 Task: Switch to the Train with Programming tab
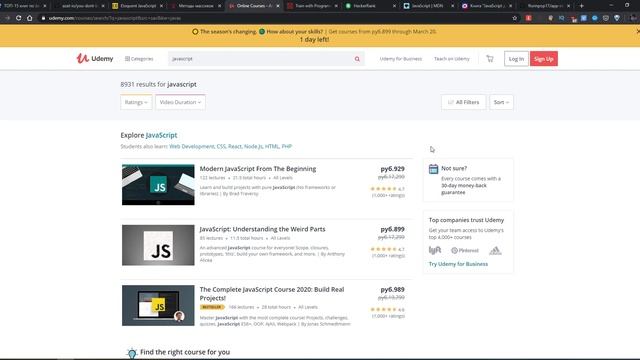[x=312, y=6]
